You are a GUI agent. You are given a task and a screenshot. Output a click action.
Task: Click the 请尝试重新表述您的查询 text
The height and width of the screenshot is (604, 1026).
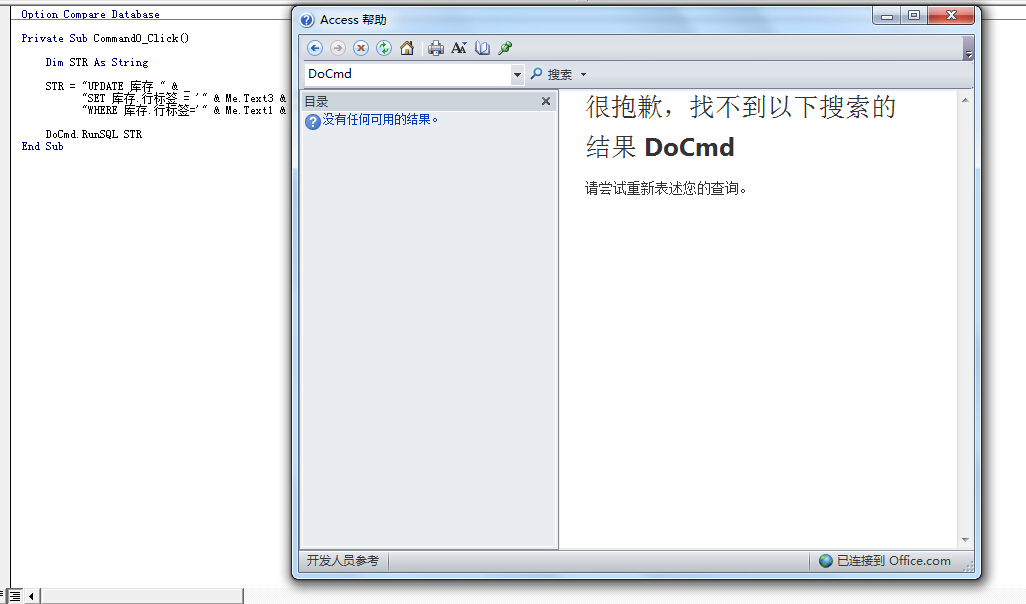665,188
